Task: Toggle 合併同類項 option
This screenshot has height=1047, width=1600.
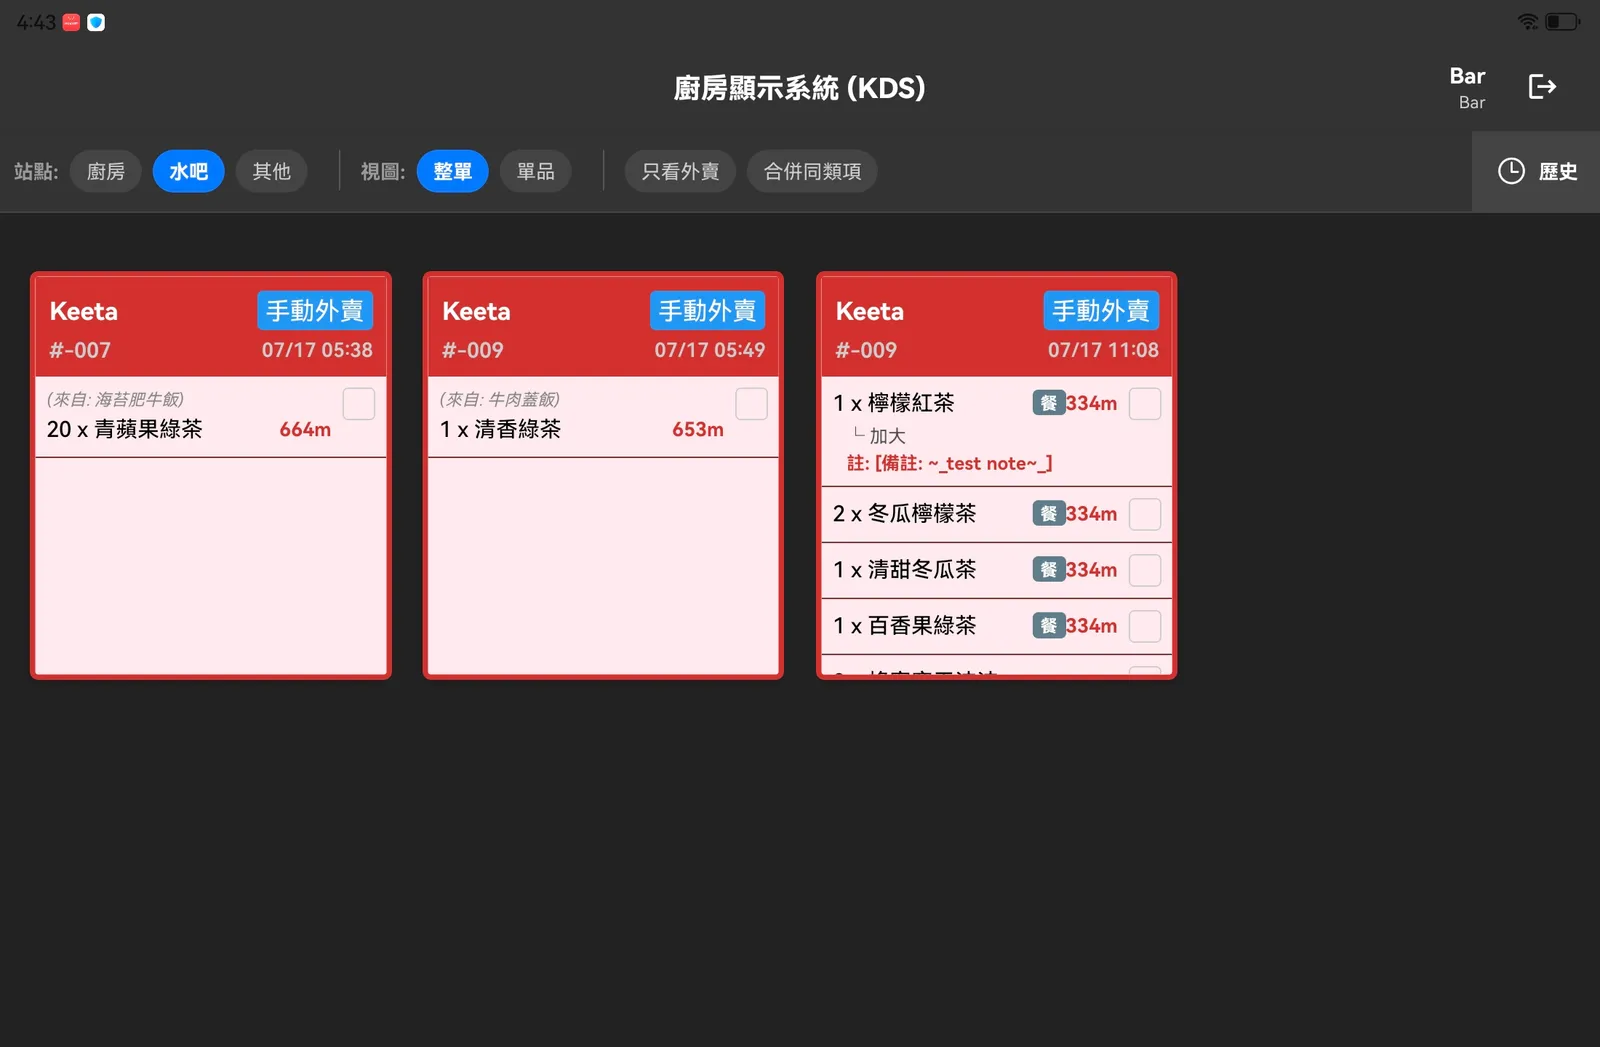Action: (x=812, y=171)
